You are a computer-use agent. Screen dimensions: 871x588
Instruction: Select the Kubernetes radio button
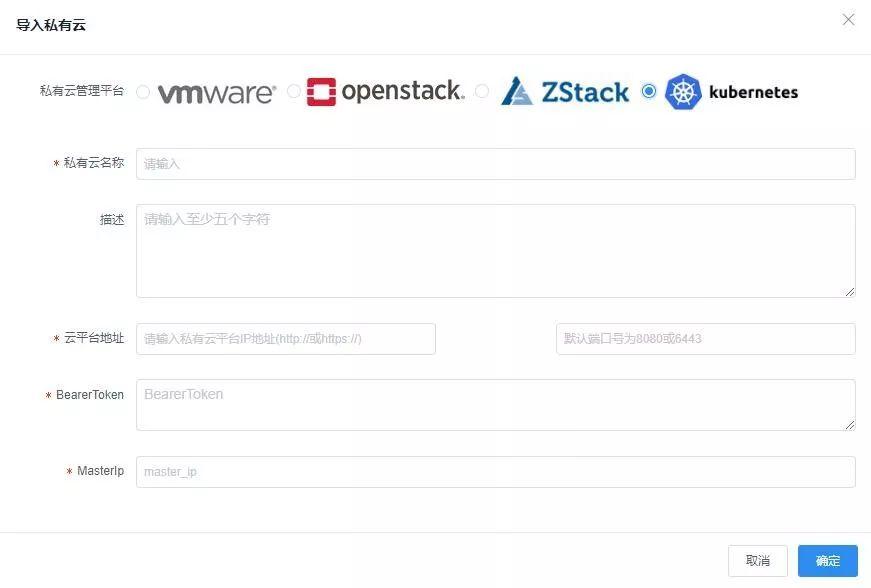[x=649, y=92]
